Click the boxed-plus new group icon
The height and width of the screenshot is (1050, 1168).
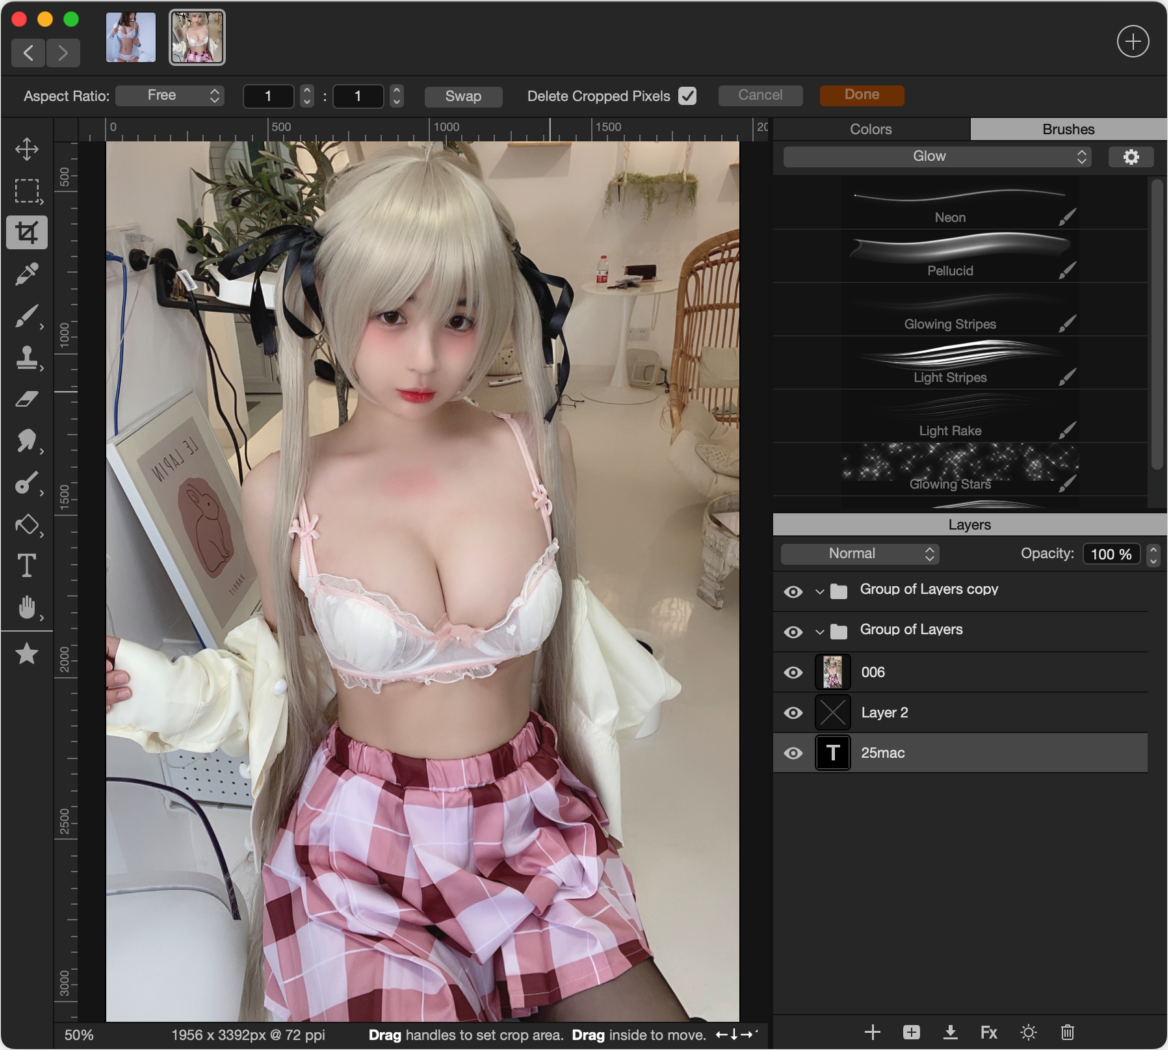[x=911, y=1032]
